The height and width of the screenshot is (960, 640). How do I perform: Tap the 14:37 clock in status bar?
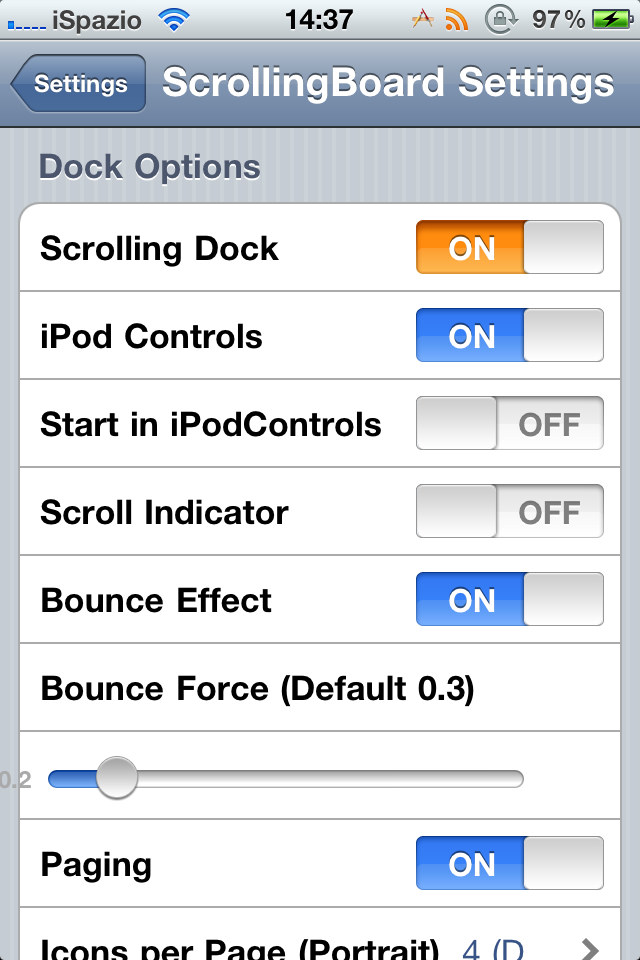click(x=319, y=19)
